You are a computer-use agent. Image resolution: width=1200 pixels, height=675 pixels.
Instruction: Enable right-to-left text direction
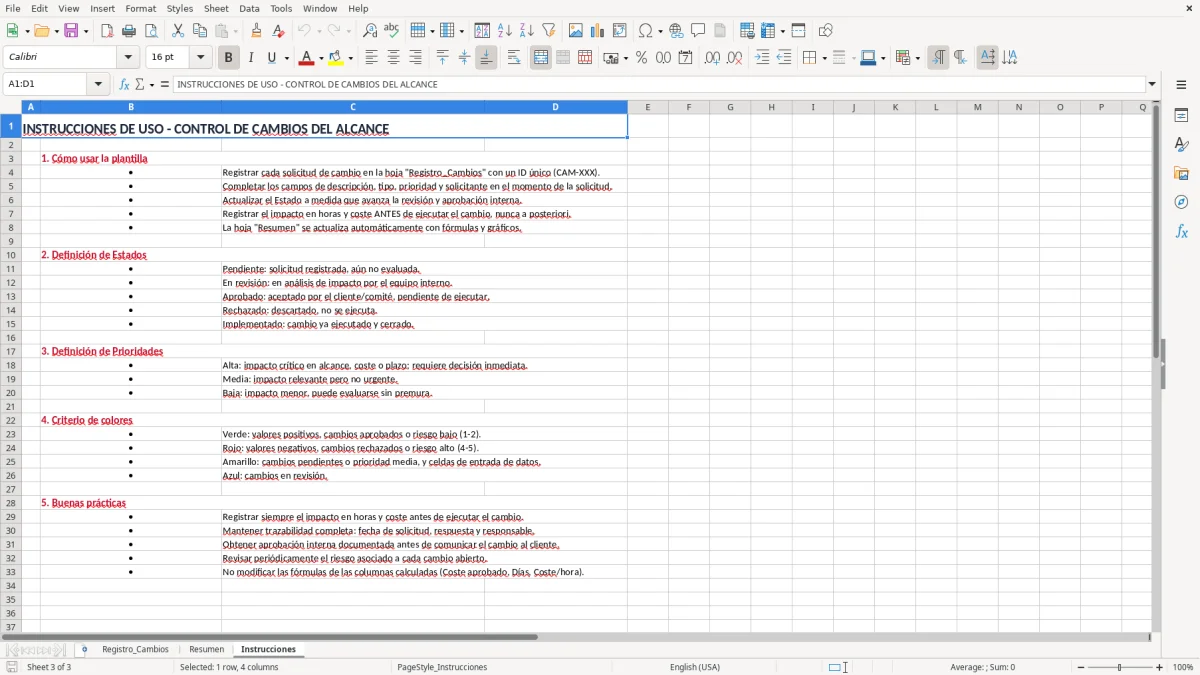coord(960,58)
